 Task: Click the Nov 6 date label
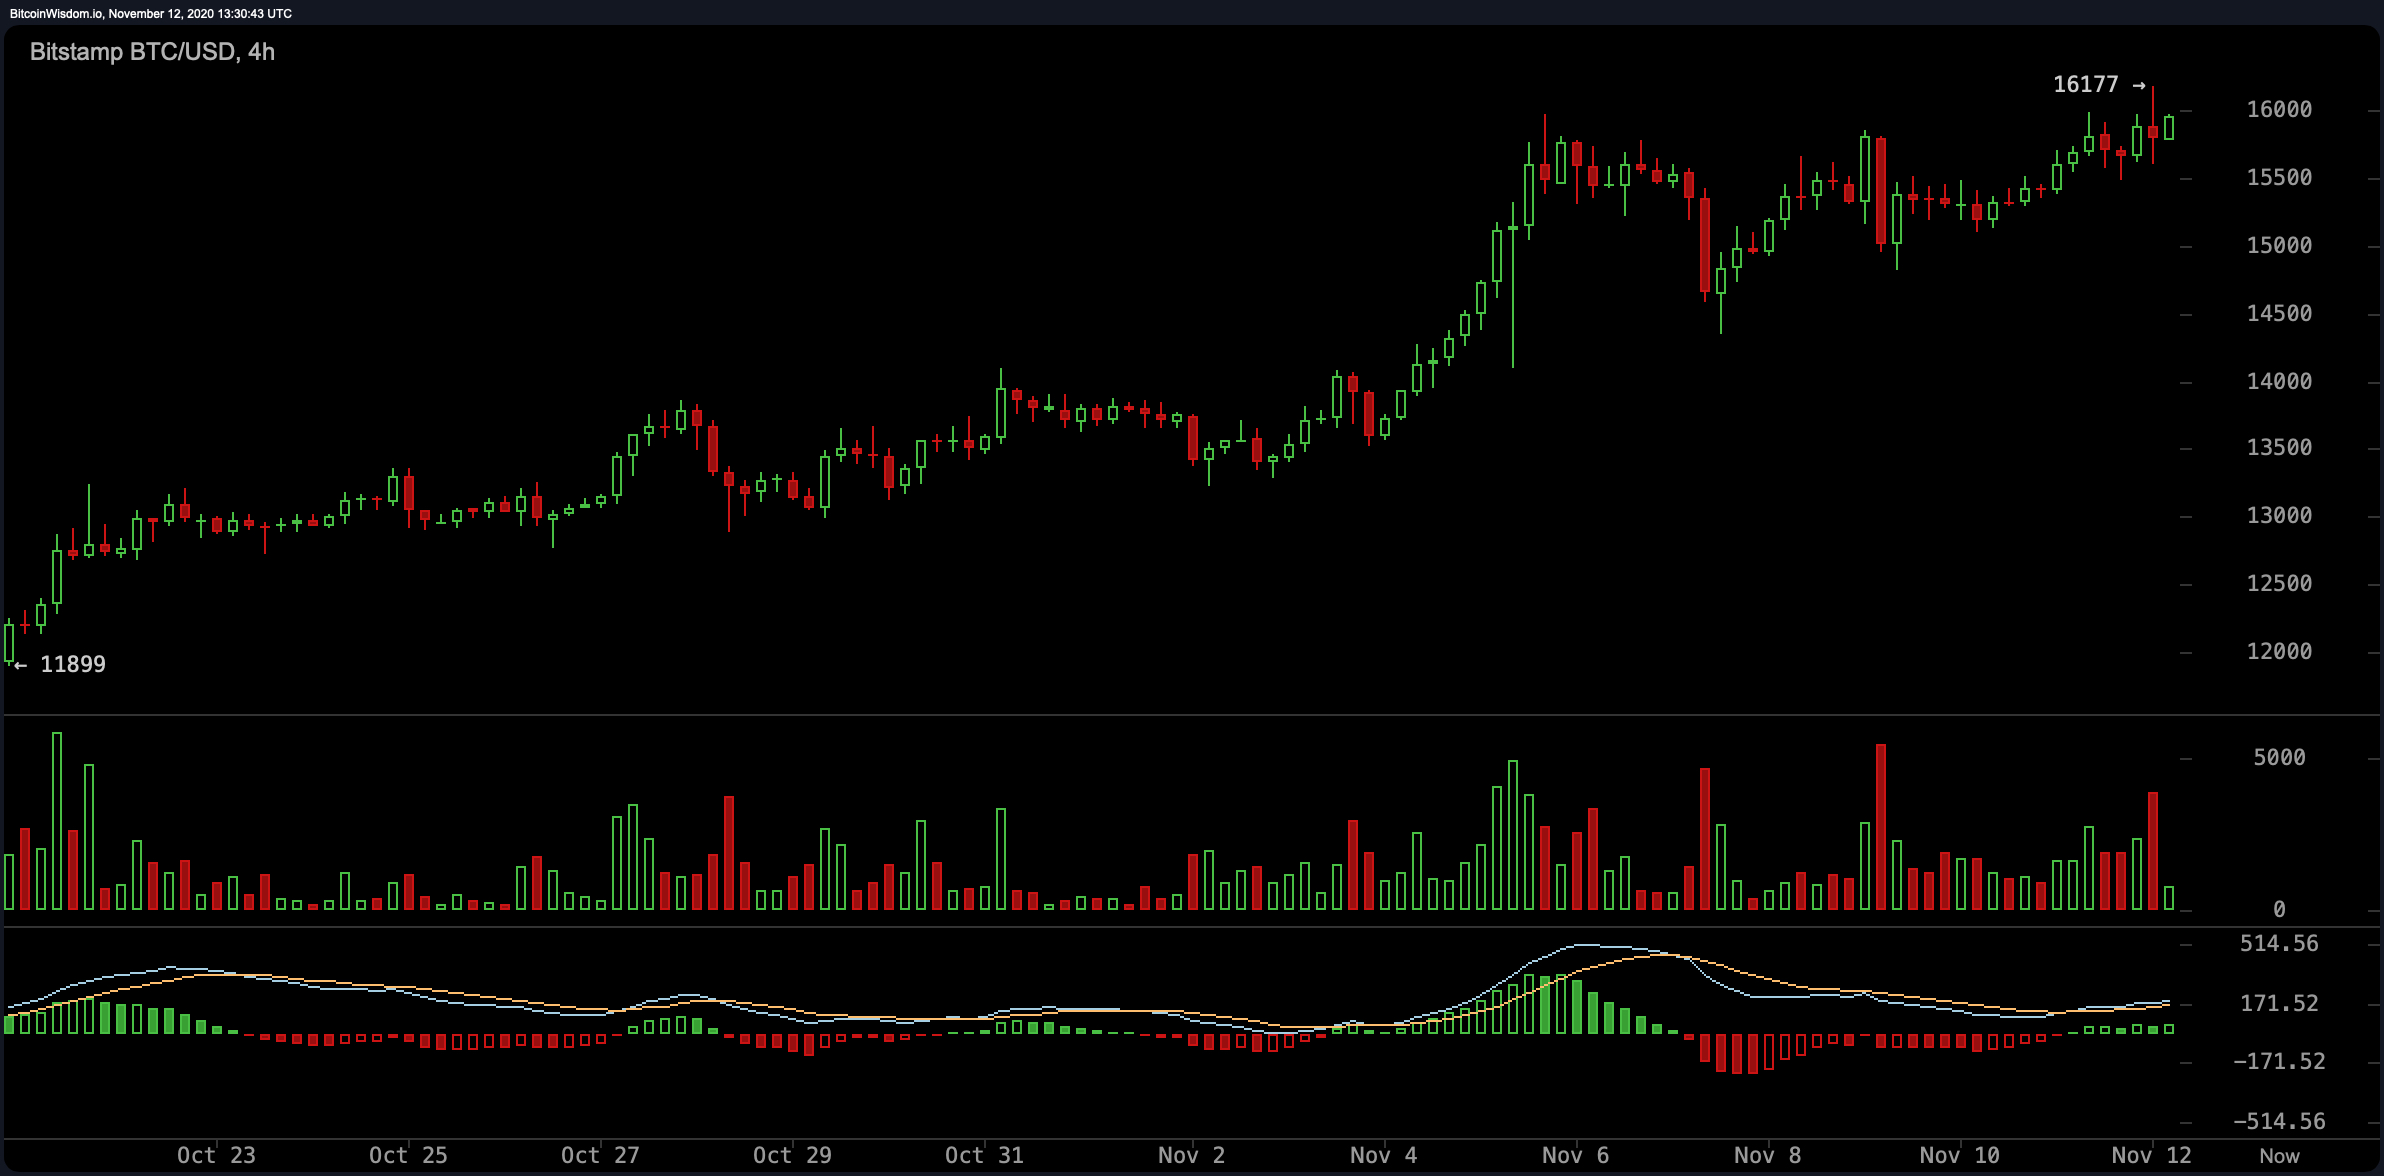click(x=1575, y=1156)
